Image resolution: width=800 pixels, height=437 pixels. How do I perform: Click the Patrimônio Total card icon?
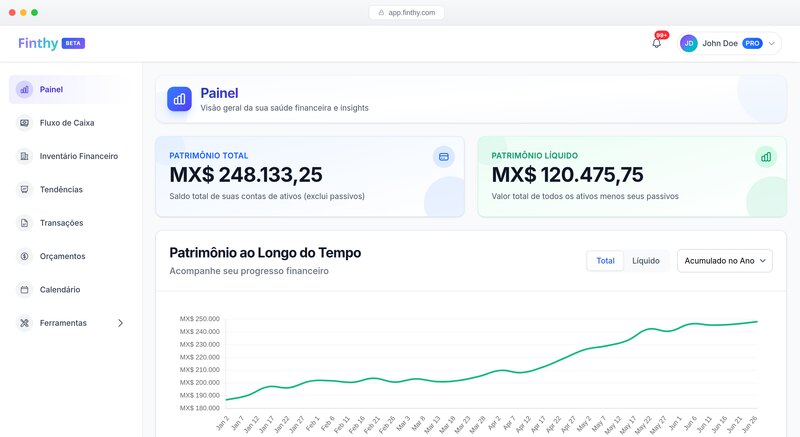(443, 157)
